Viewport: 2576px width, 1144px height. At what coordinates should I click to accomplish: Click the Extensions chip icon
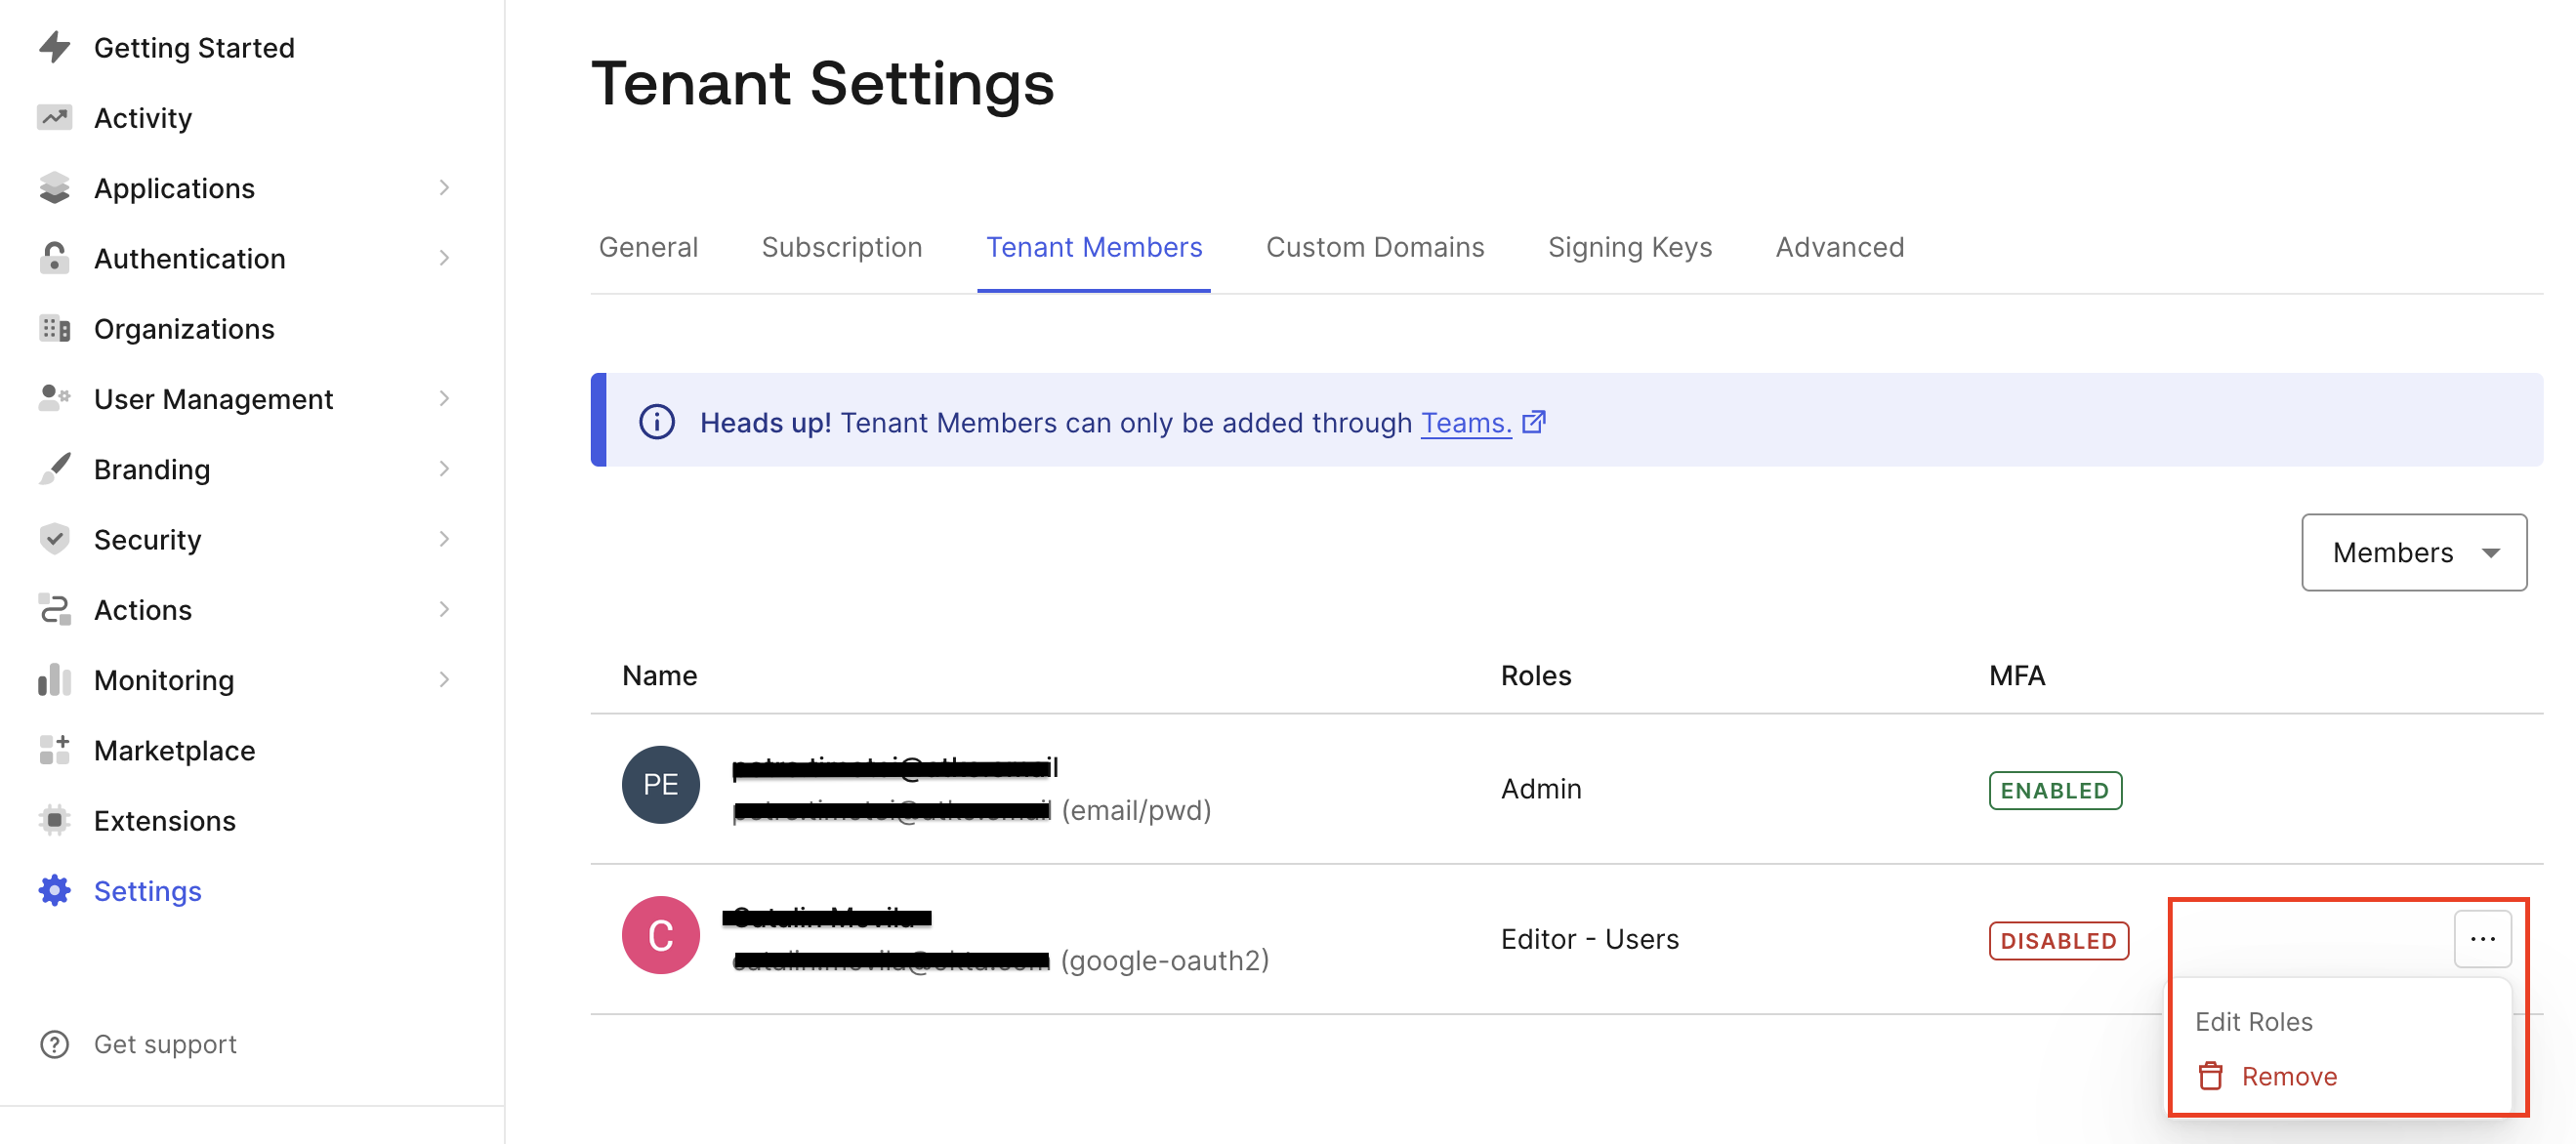tap(55, 820)
